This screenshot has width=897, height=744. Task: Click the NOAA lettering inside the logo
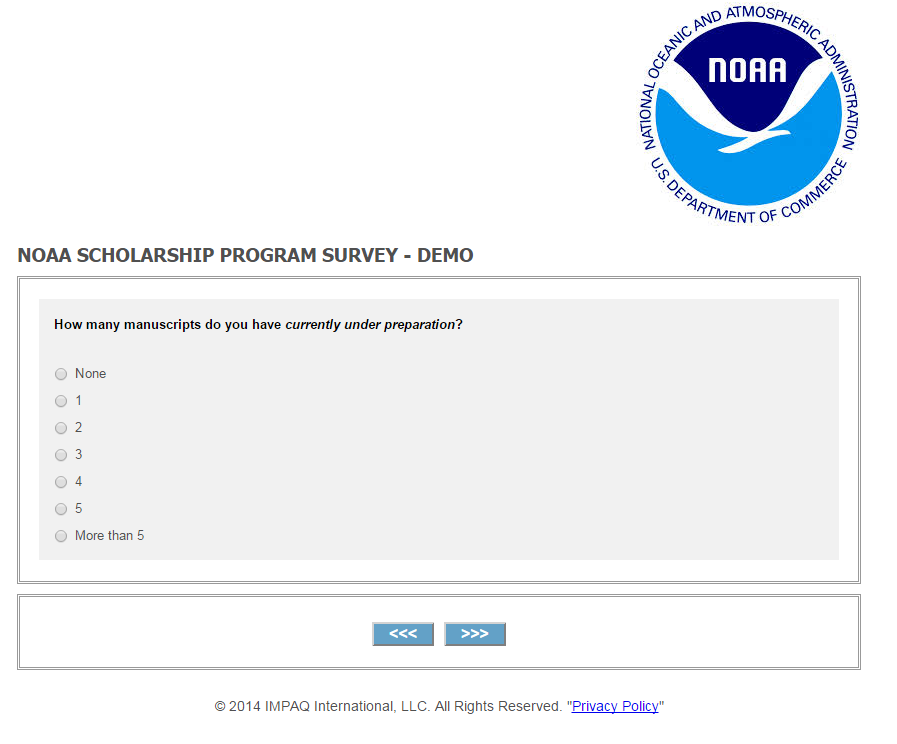point(747,69)
